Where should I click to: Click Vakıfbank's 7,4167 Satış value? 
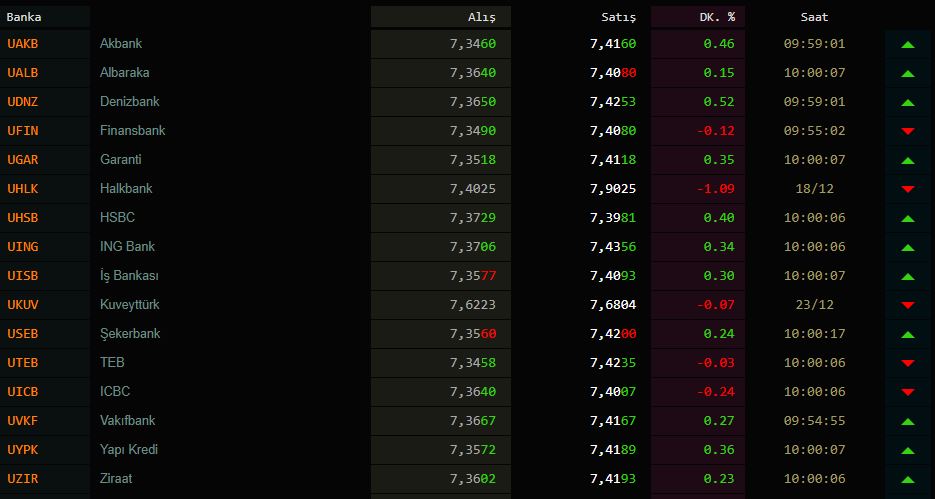613,421
